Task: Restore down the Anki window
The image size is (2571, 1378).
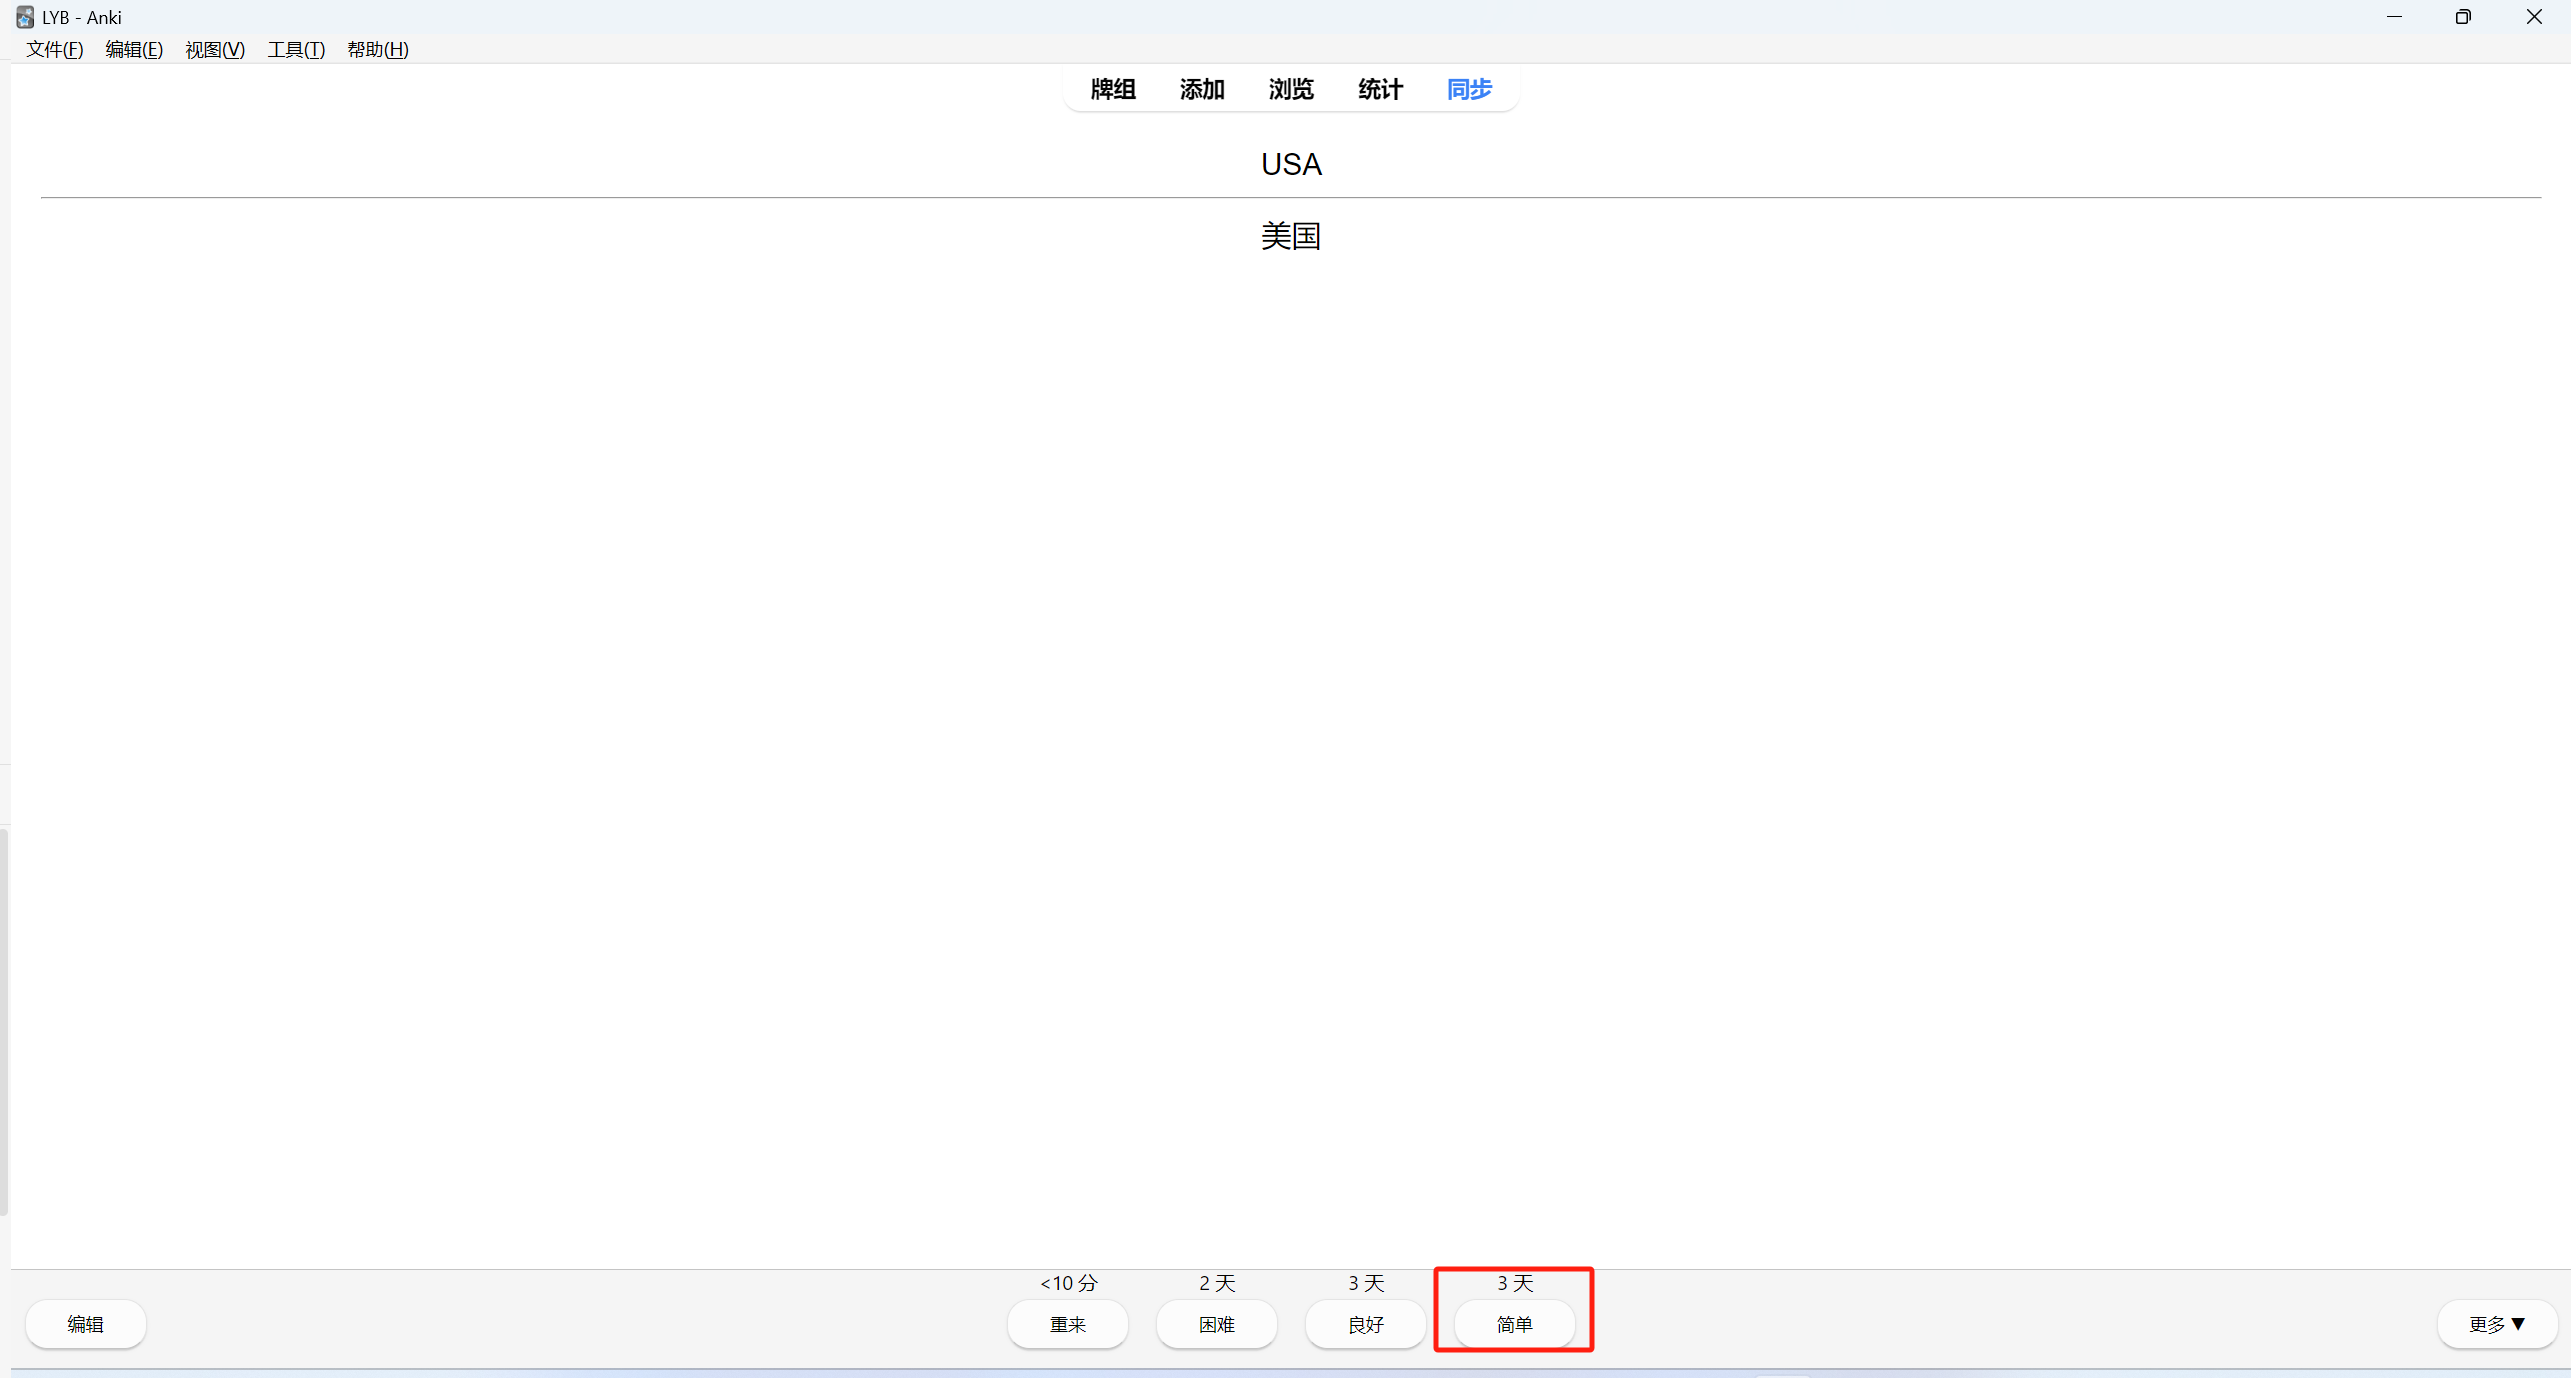Action: [x=2463, y=17]
